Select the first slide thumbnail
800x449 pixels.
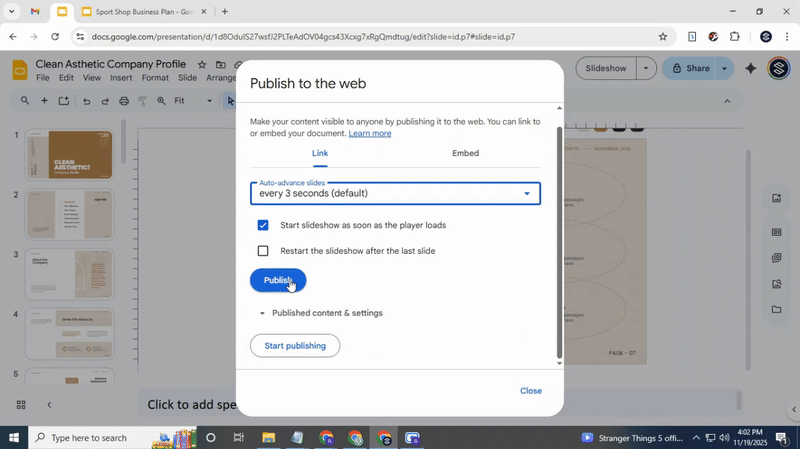point(68,156)
